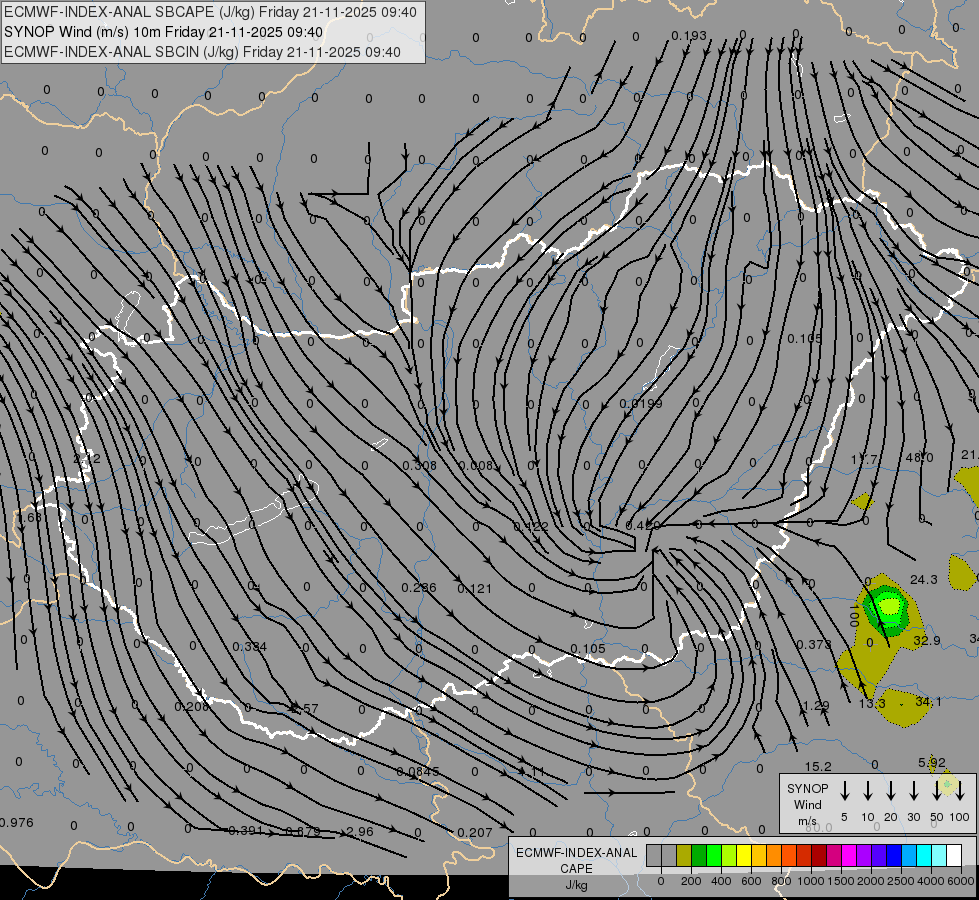
Task: Click the 0.193 value on the map
Action: click(689, 36)
